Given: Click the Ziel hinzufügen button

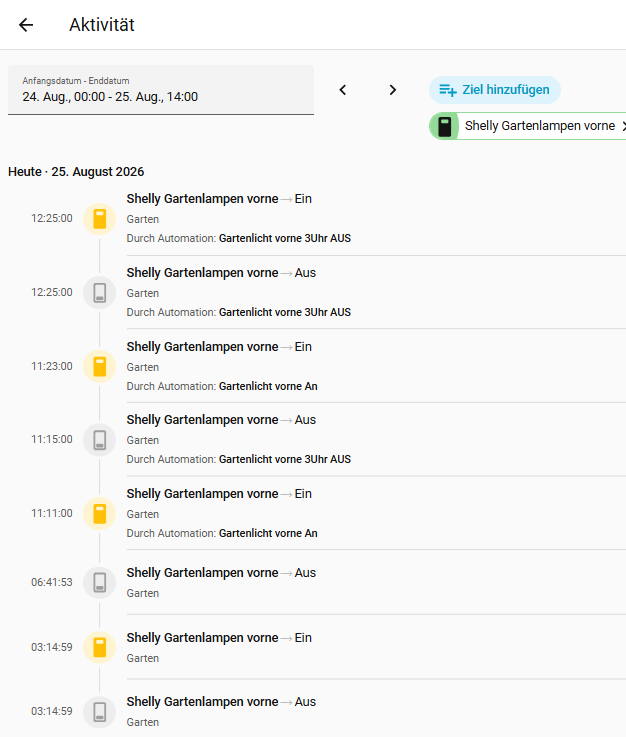Looking at the screenshot, I should pyautogui.click(x=495, y=90).
